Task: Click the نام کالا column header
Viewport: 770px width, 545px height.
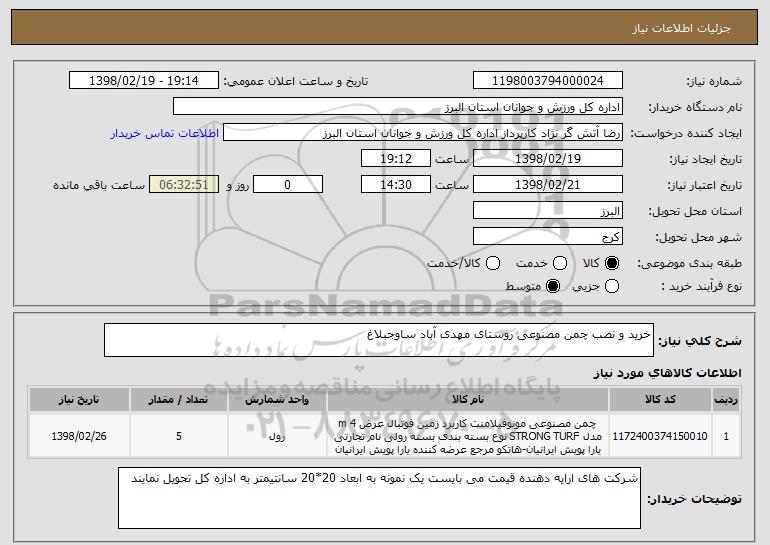Action: [468, 400]
